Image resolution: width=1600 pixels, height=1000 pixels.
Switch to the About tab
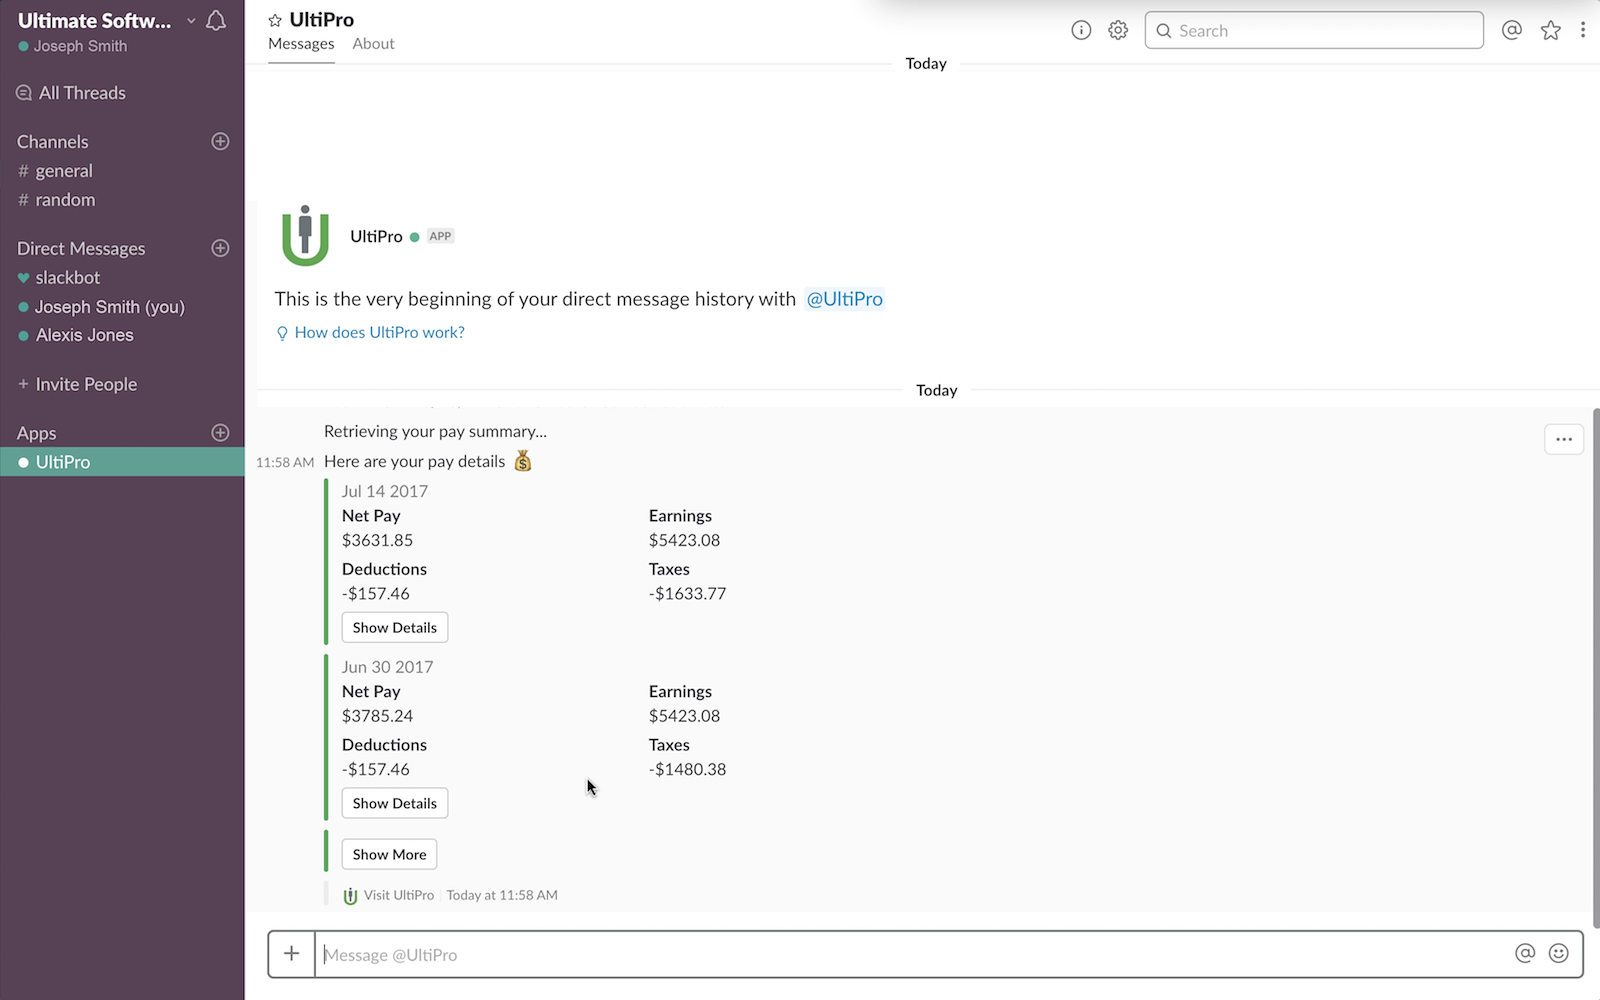[373, 44]
